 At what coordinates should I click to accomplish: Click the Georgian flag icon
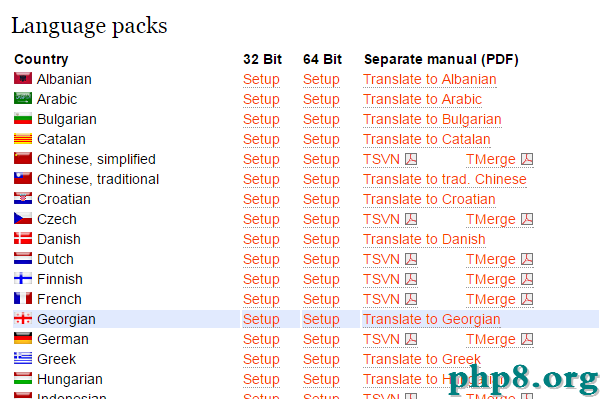click(x=23, y=318)
